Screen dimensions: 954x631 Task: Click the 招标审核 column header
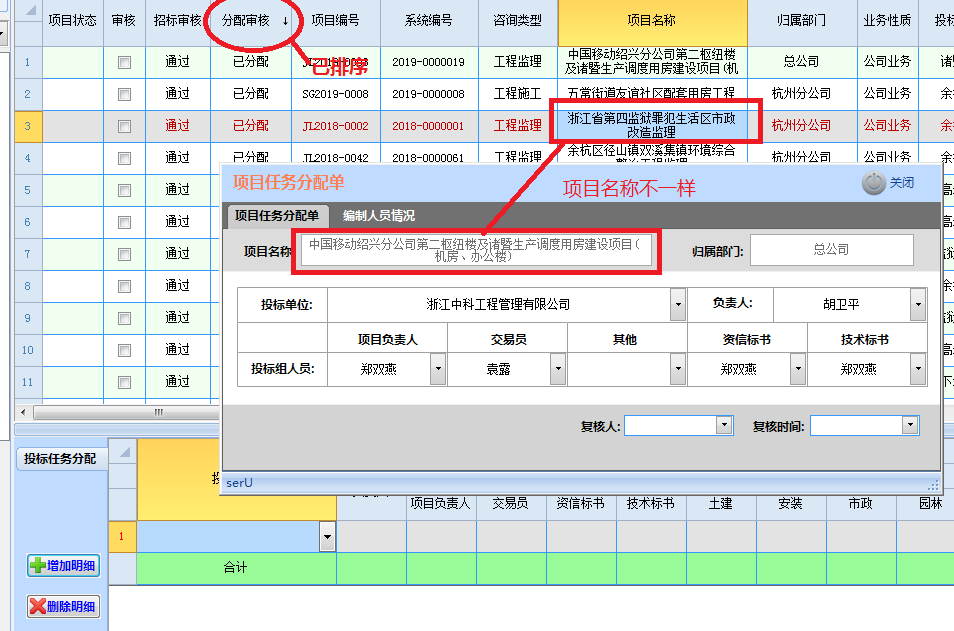[x=178, y=21]
